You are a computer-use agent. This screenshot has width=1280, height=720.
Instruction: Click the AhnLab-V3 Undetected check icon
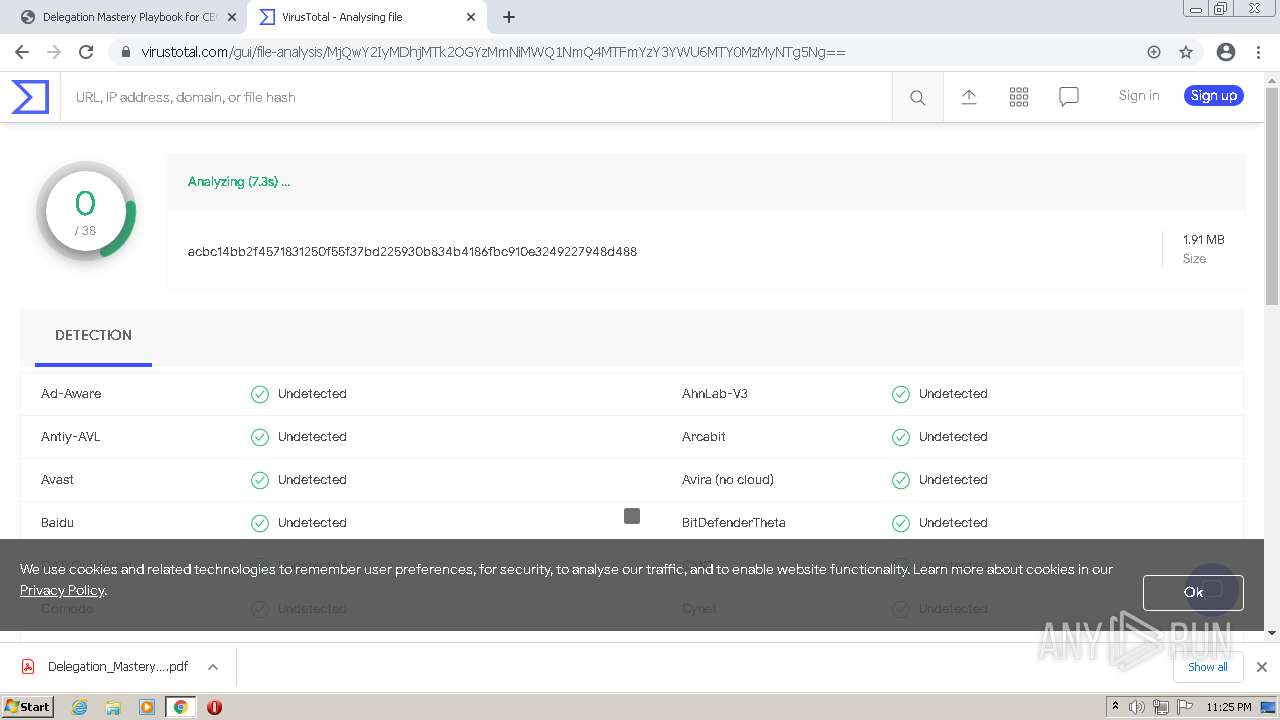(x=901, y=394)
